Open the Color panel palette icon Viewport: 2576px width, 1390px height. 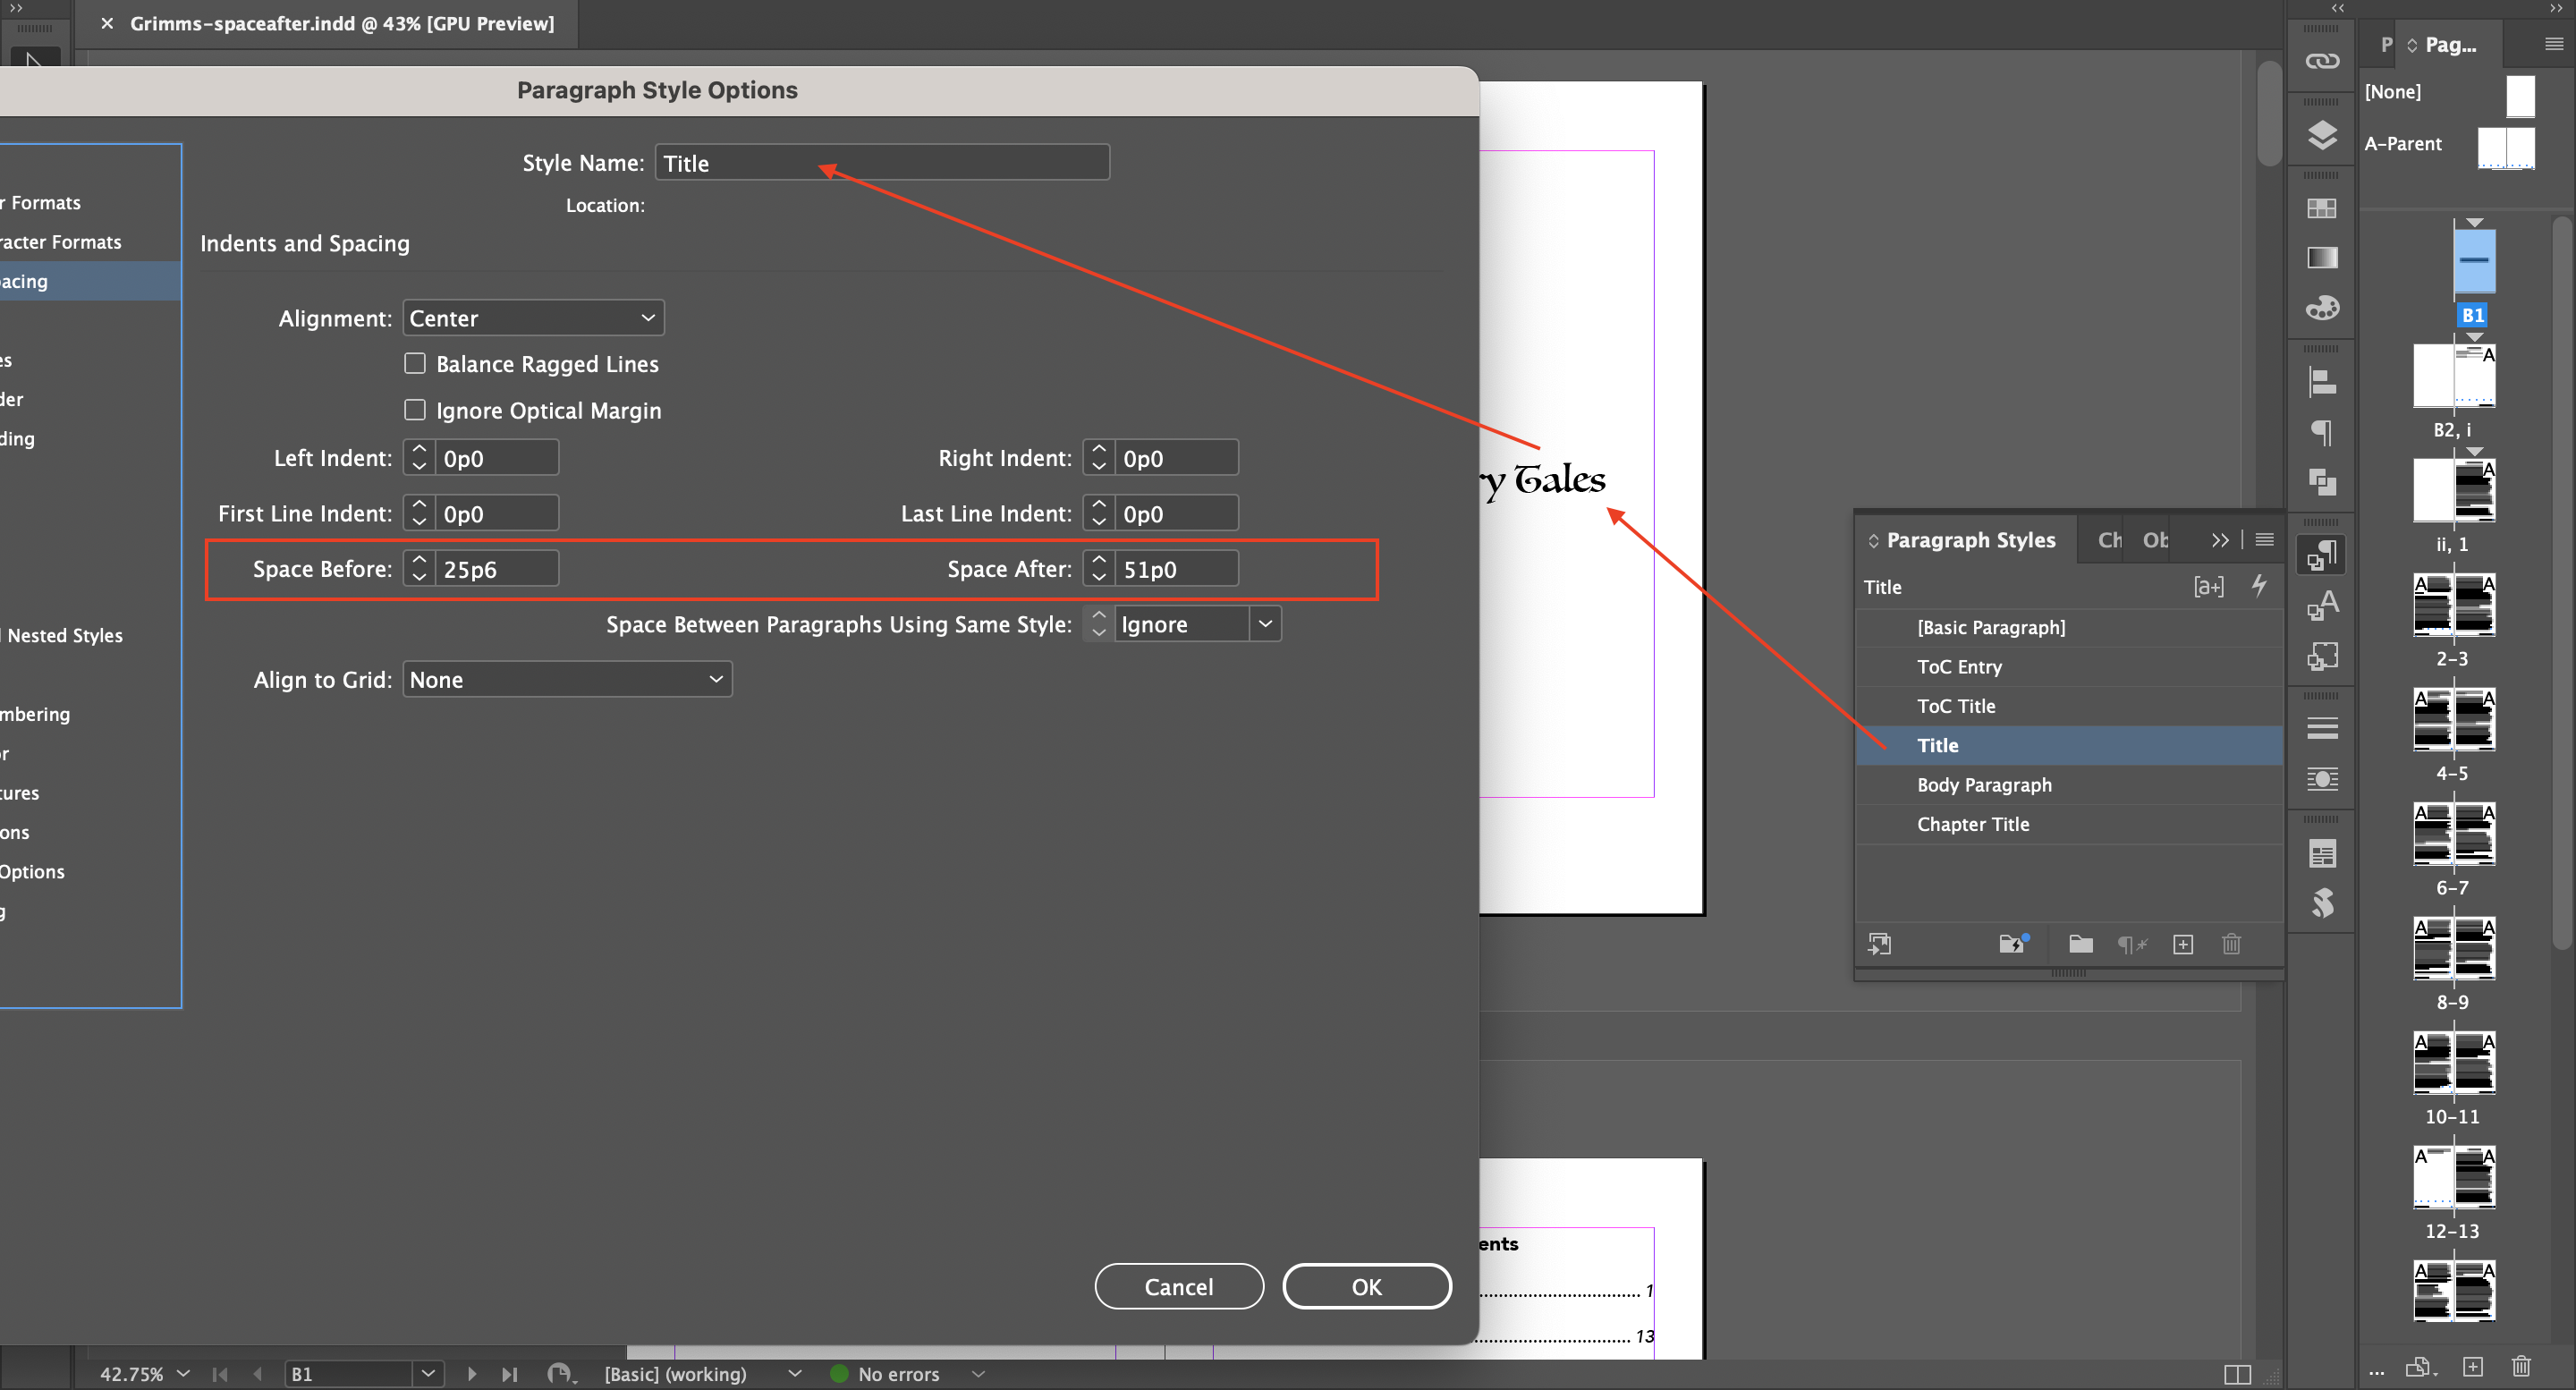(x=2322, y=306)
